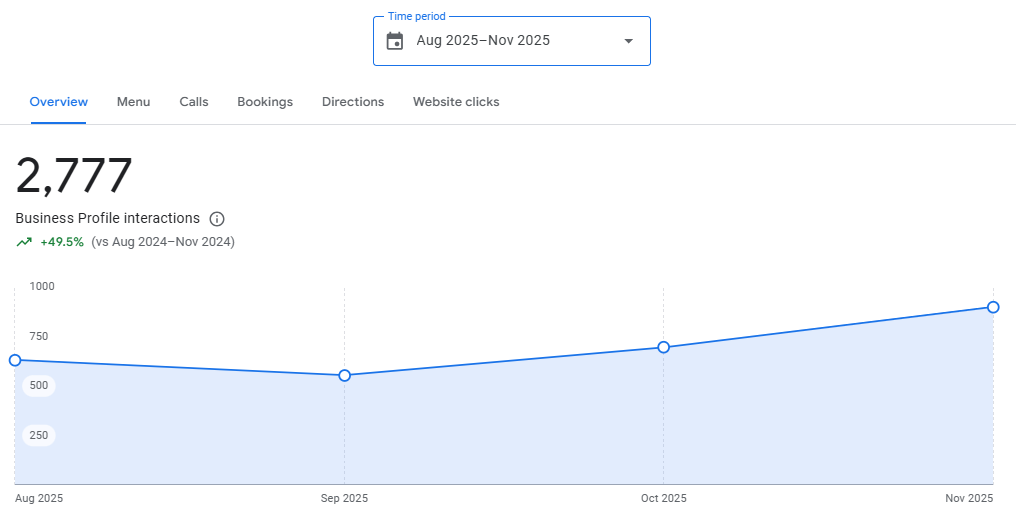Open the Aug 2025–Nov 2025 time period selector
The height and width of the screenshot is (519, 1016).
point(512,41)
